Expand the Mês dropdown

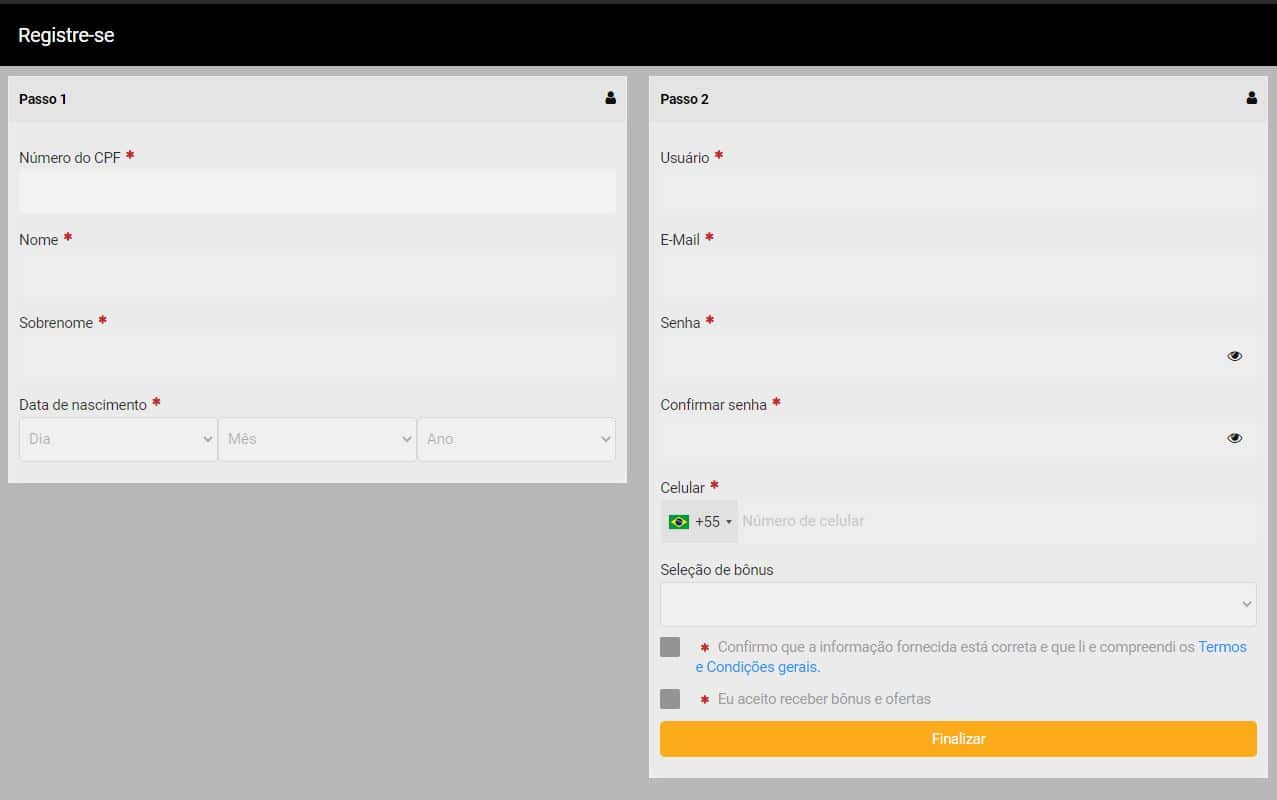pyautogui.click(x=317, y=439)
